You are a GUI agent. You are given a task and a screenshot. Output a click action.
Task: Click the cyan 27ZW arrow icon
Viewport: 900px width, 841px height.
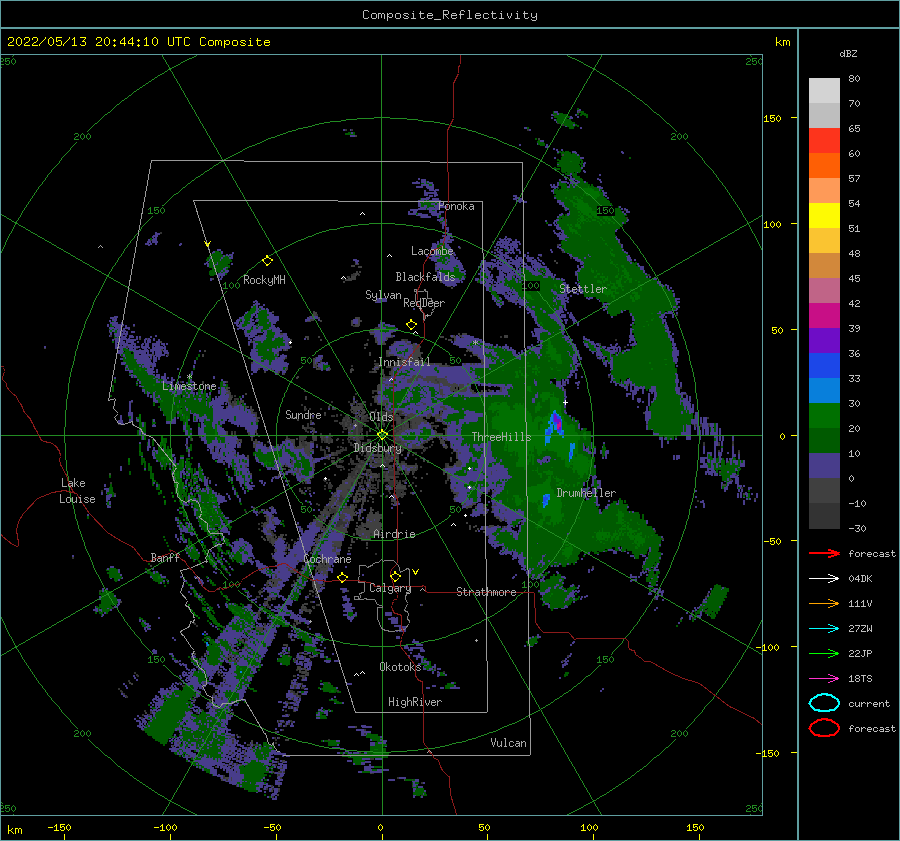pyautogui.click(x=824, y=629)
